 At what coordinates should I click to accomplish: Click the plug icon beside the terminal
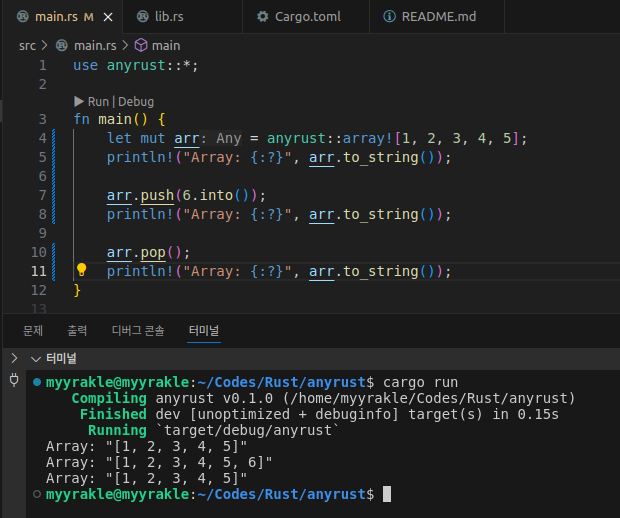[x=14, y=380]
